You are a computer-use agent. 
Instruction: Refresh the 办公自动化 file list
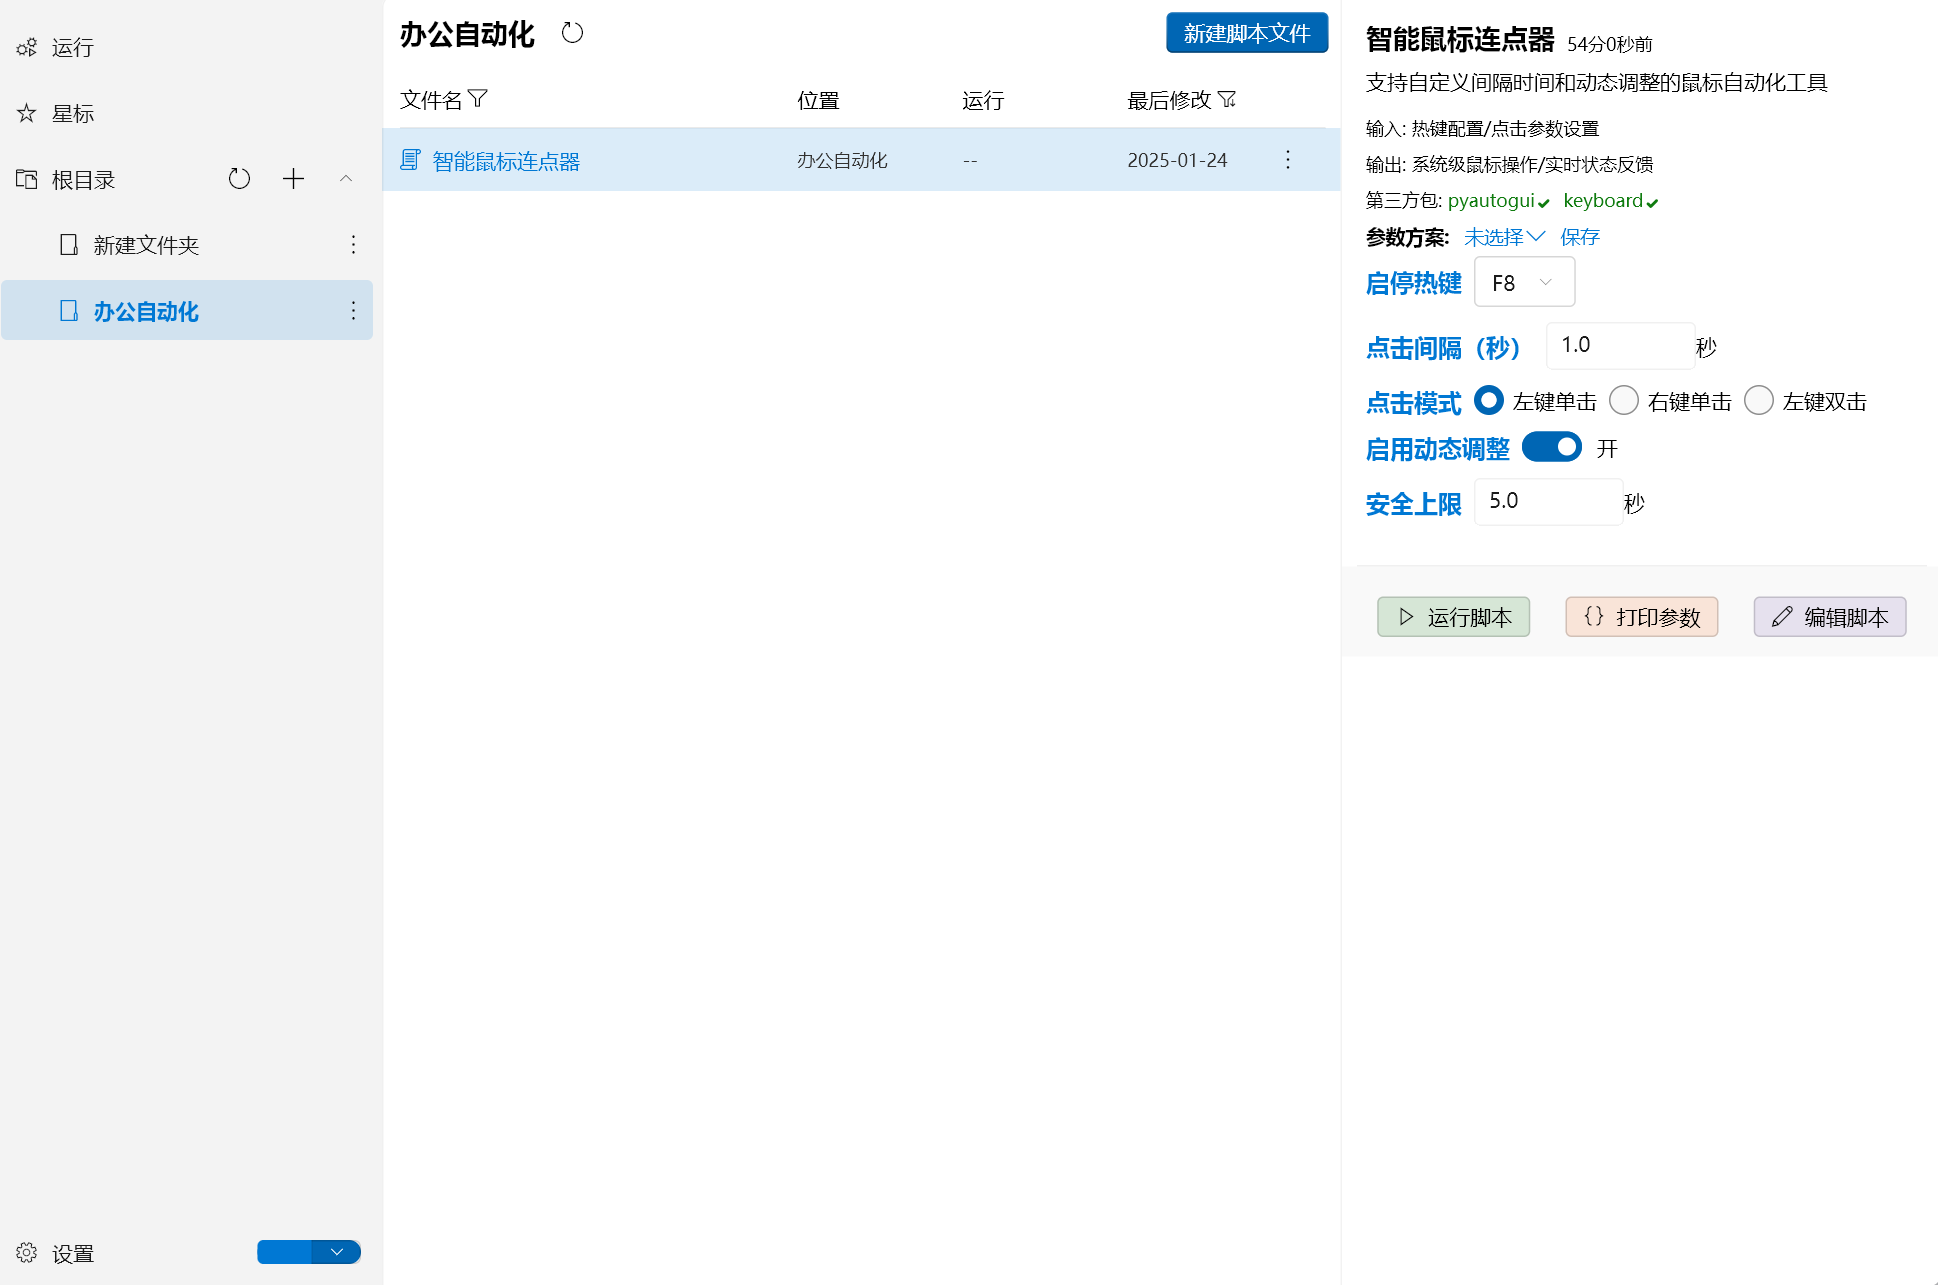pos(572,33)
